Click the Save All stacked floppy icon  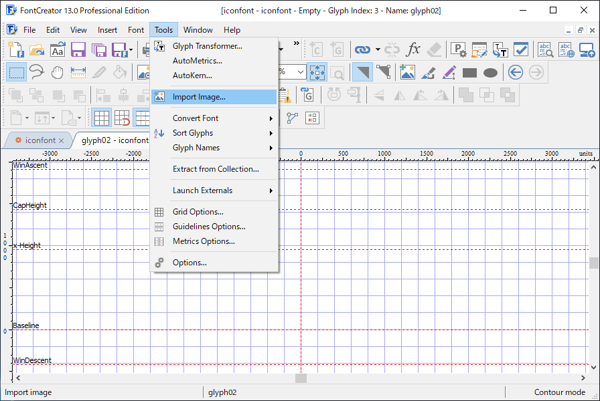(99, 50)
